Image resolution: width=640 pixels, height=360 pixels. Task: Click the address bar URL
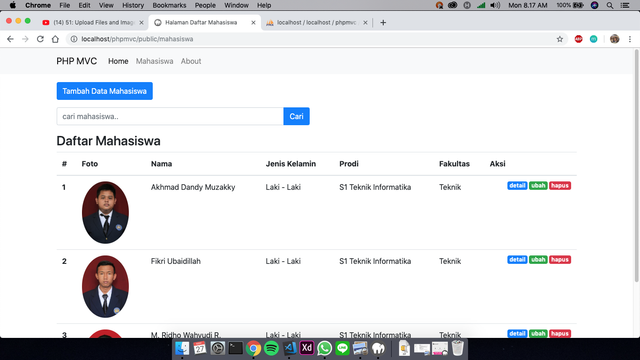pyautogui.click(x=137, y=39)
